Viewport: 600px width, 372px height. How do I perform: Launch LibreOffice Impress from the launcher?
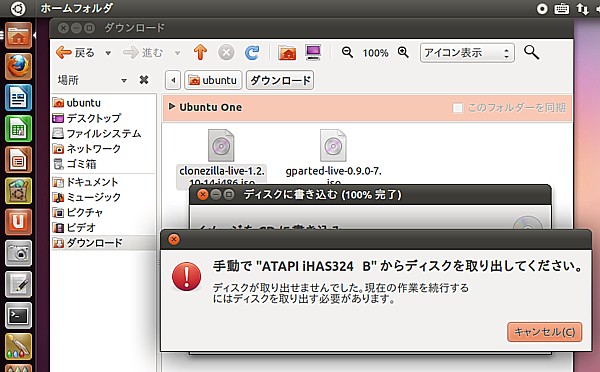pyautogui.click(x=18, y=160)
